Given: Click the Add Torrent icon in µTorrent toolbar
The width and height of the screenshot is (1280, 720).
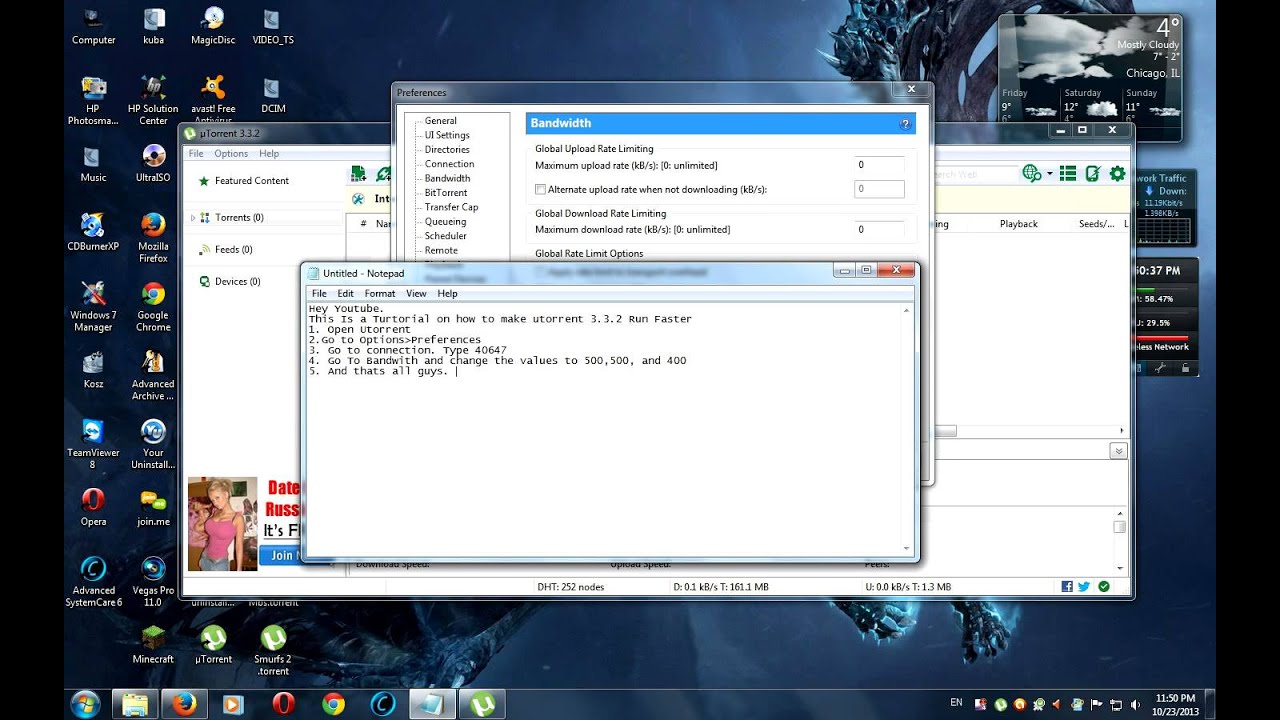Looking at the screenshot, I should (x=358, y=174).
